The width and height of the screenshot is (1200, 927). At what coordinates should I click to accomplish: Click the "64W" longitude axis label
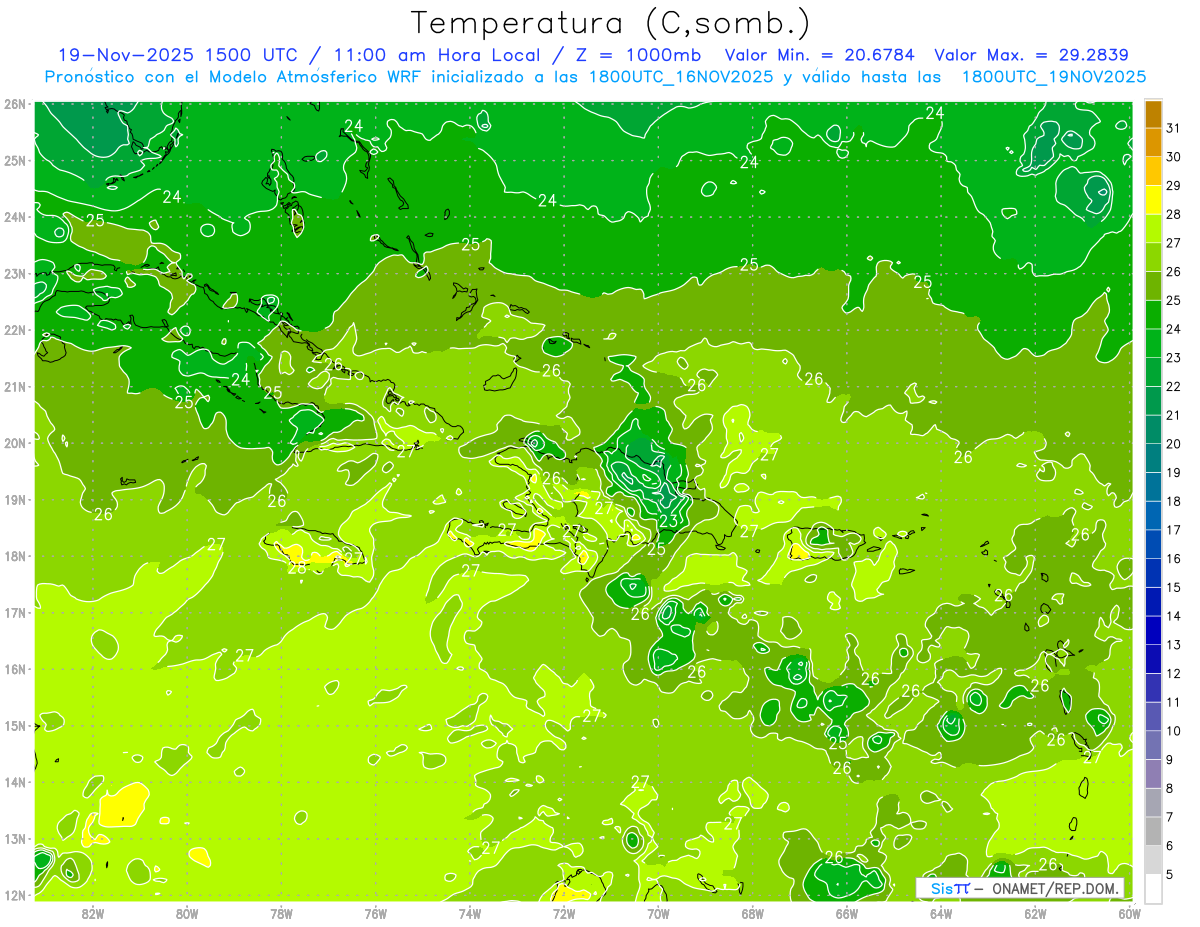[941, 912]
